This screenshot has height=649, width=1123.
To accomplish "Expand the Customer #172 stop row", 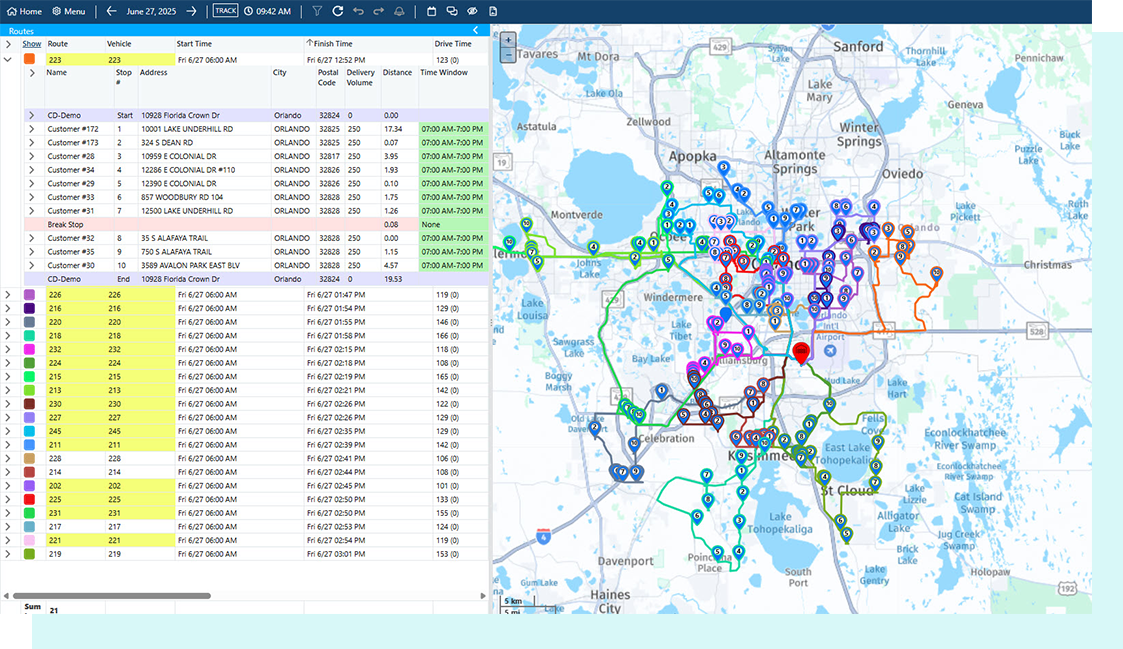I will (31, 129).
